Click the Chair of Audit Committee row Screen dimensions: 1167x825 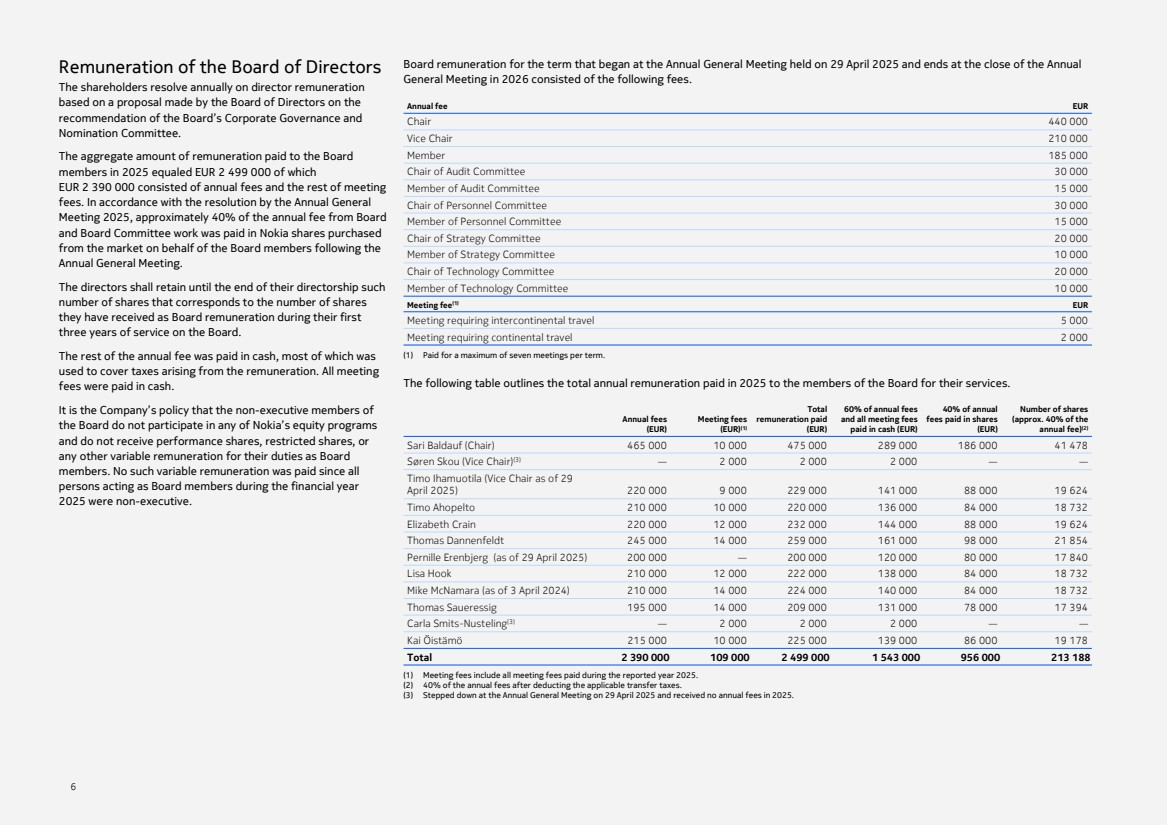tap(465, 171)
